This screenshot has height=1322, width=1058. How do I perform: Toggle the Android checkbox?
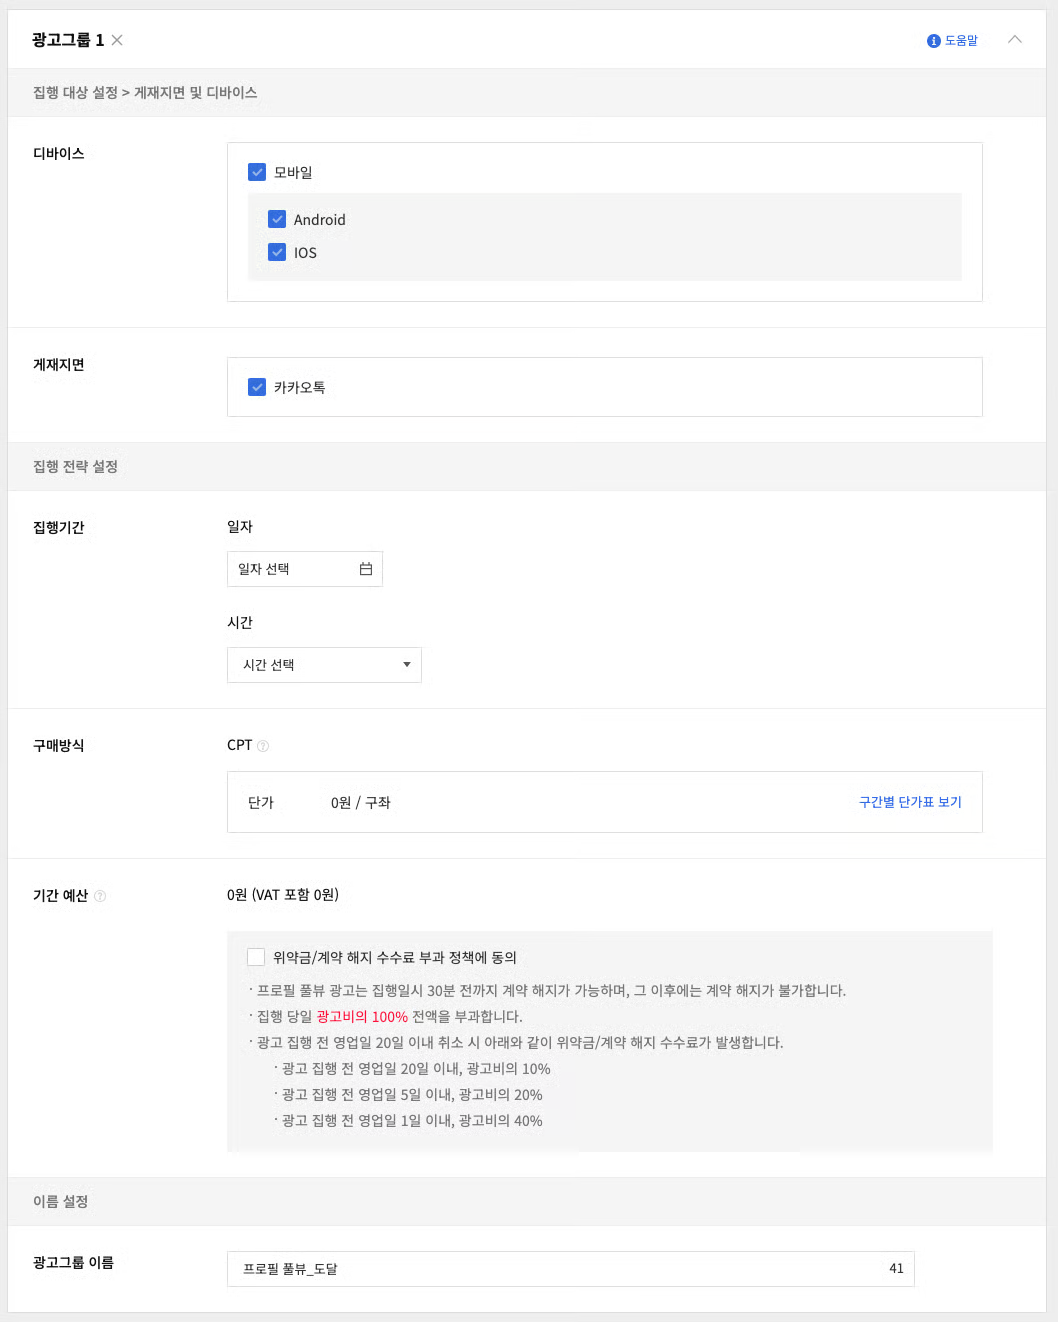click(277, 219)
